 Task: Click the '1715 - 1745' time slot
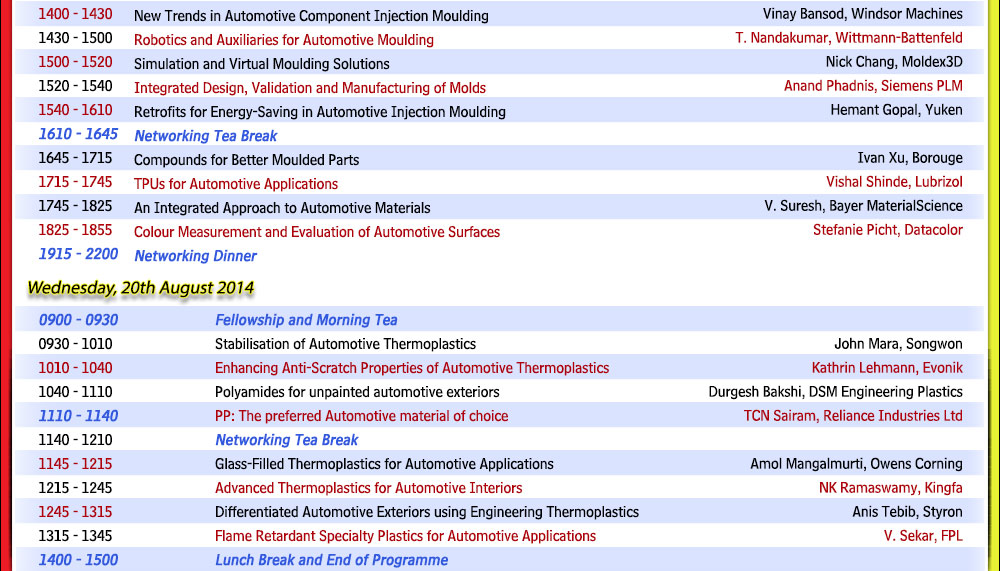coord(75,182)
